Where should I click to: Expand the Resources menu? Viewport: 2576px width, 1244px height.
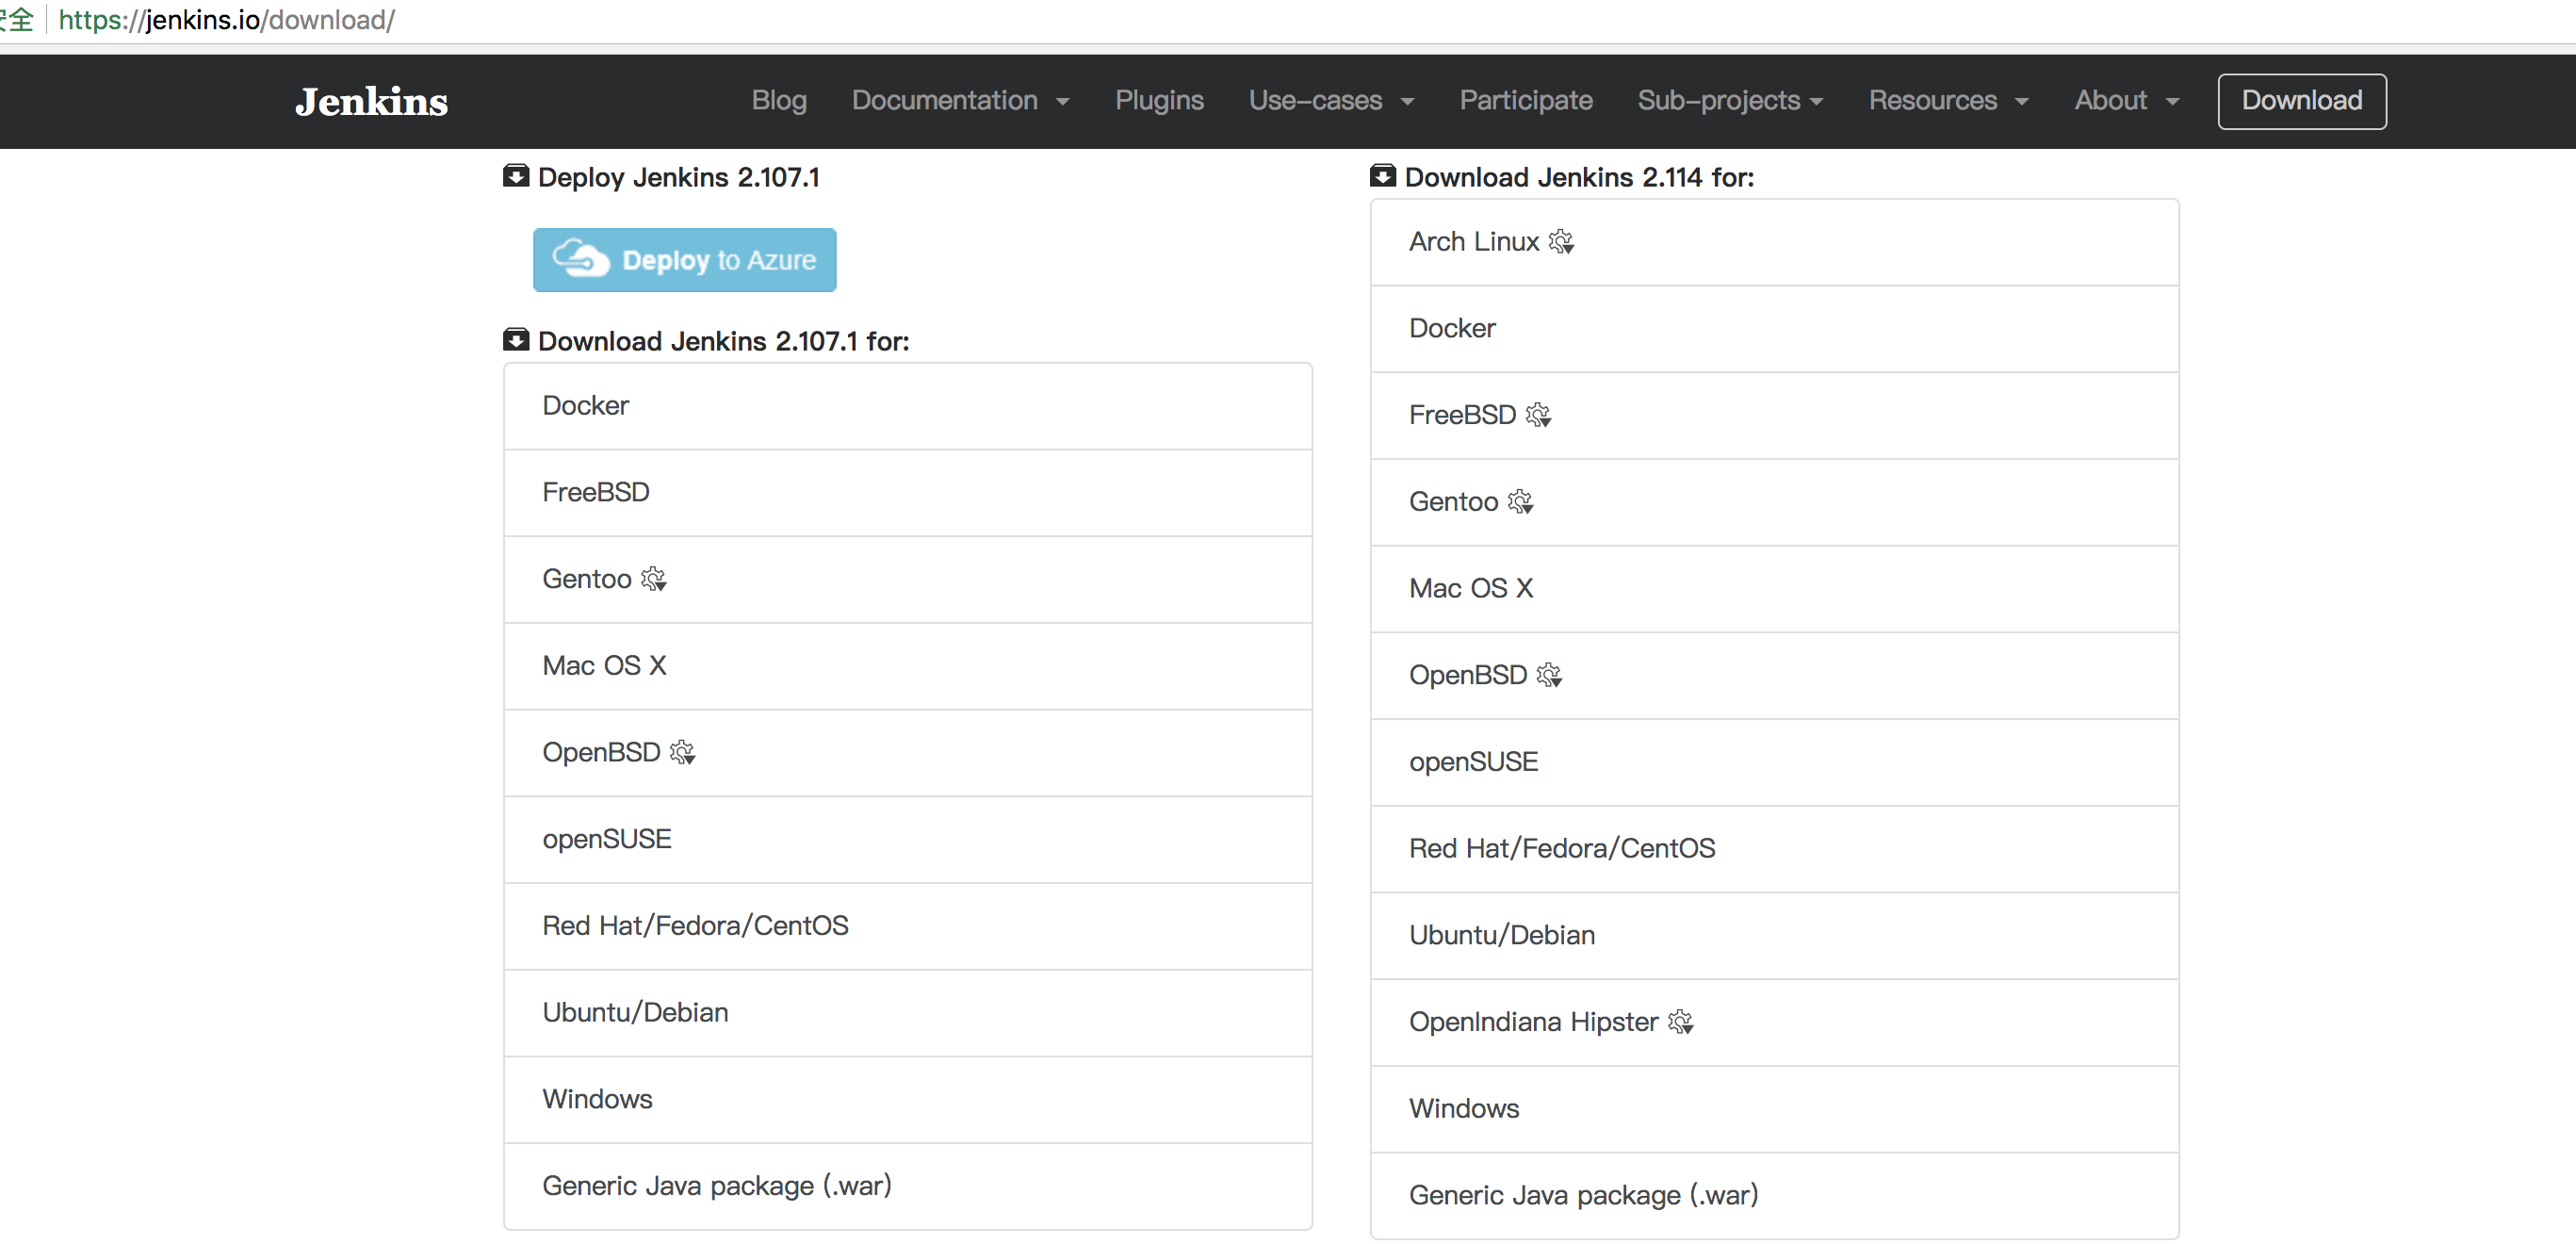(1948, 101)
